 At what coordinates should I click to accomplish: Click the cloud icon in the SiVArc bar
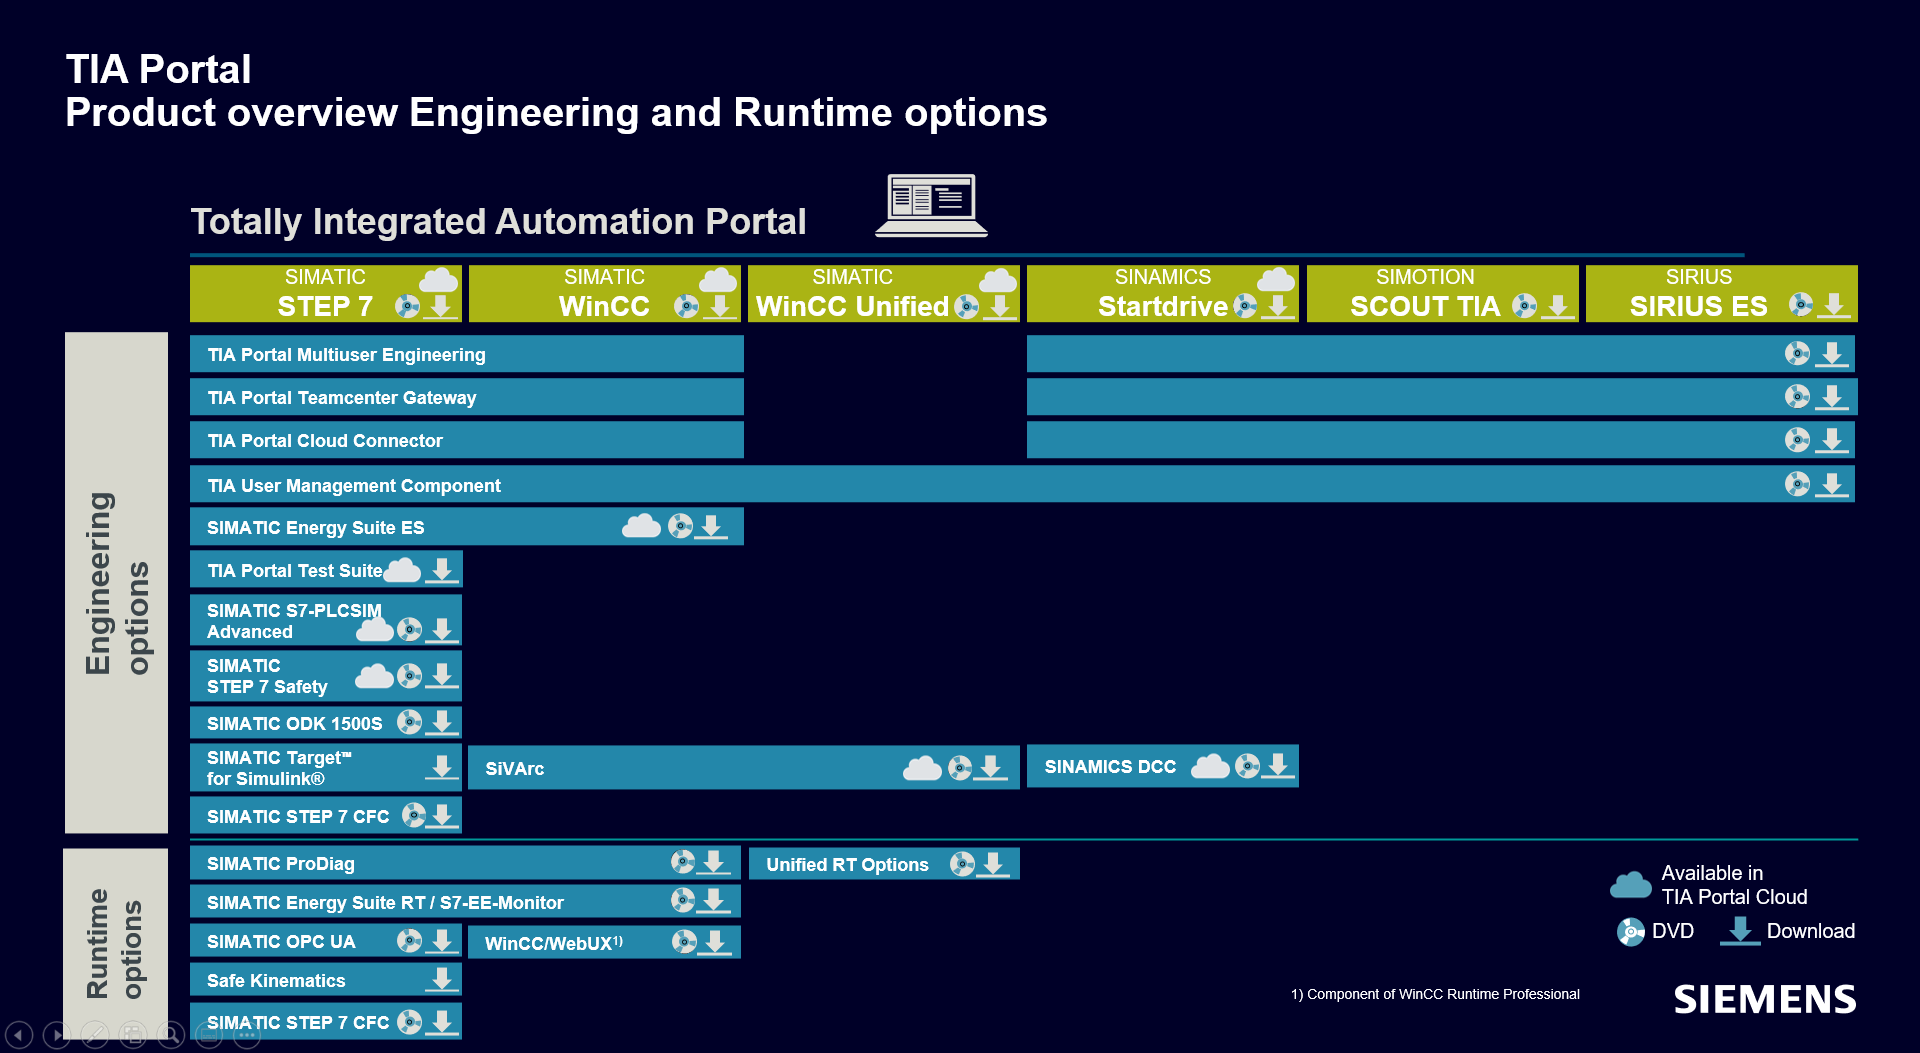[922, 768]
